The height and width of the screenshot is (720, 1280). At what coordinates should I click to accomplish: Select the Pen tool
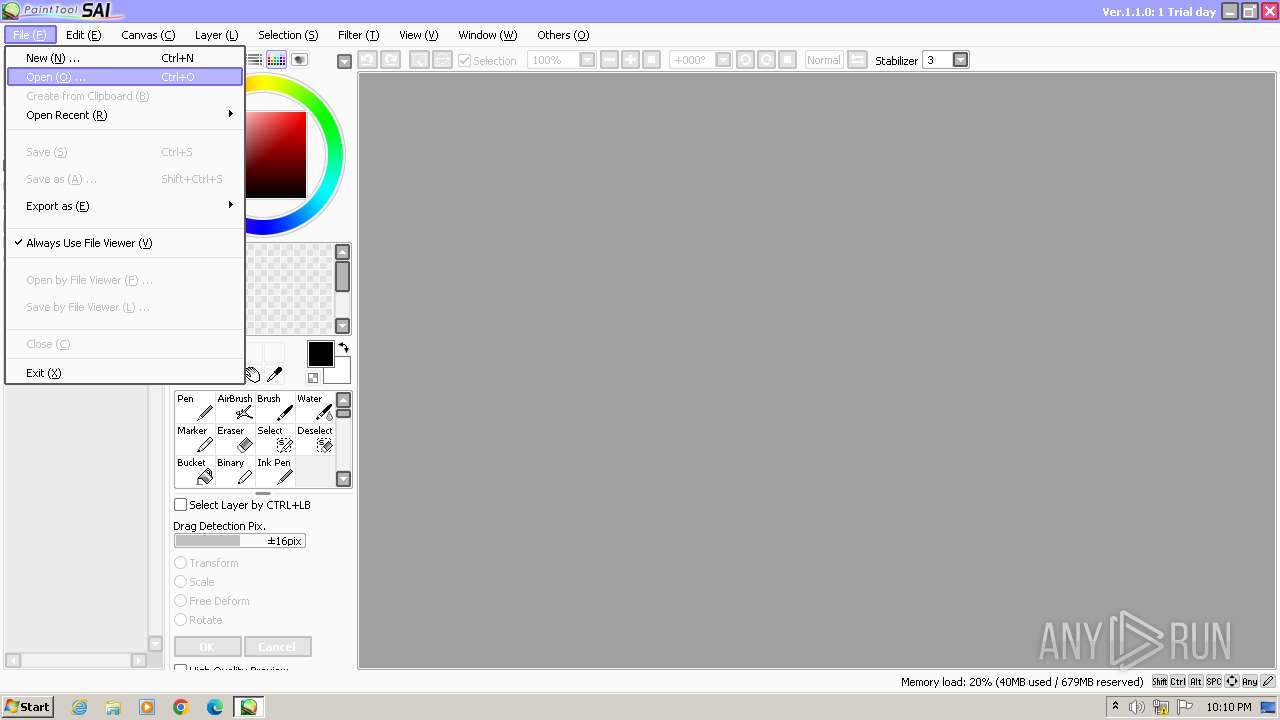click(194, 407)
